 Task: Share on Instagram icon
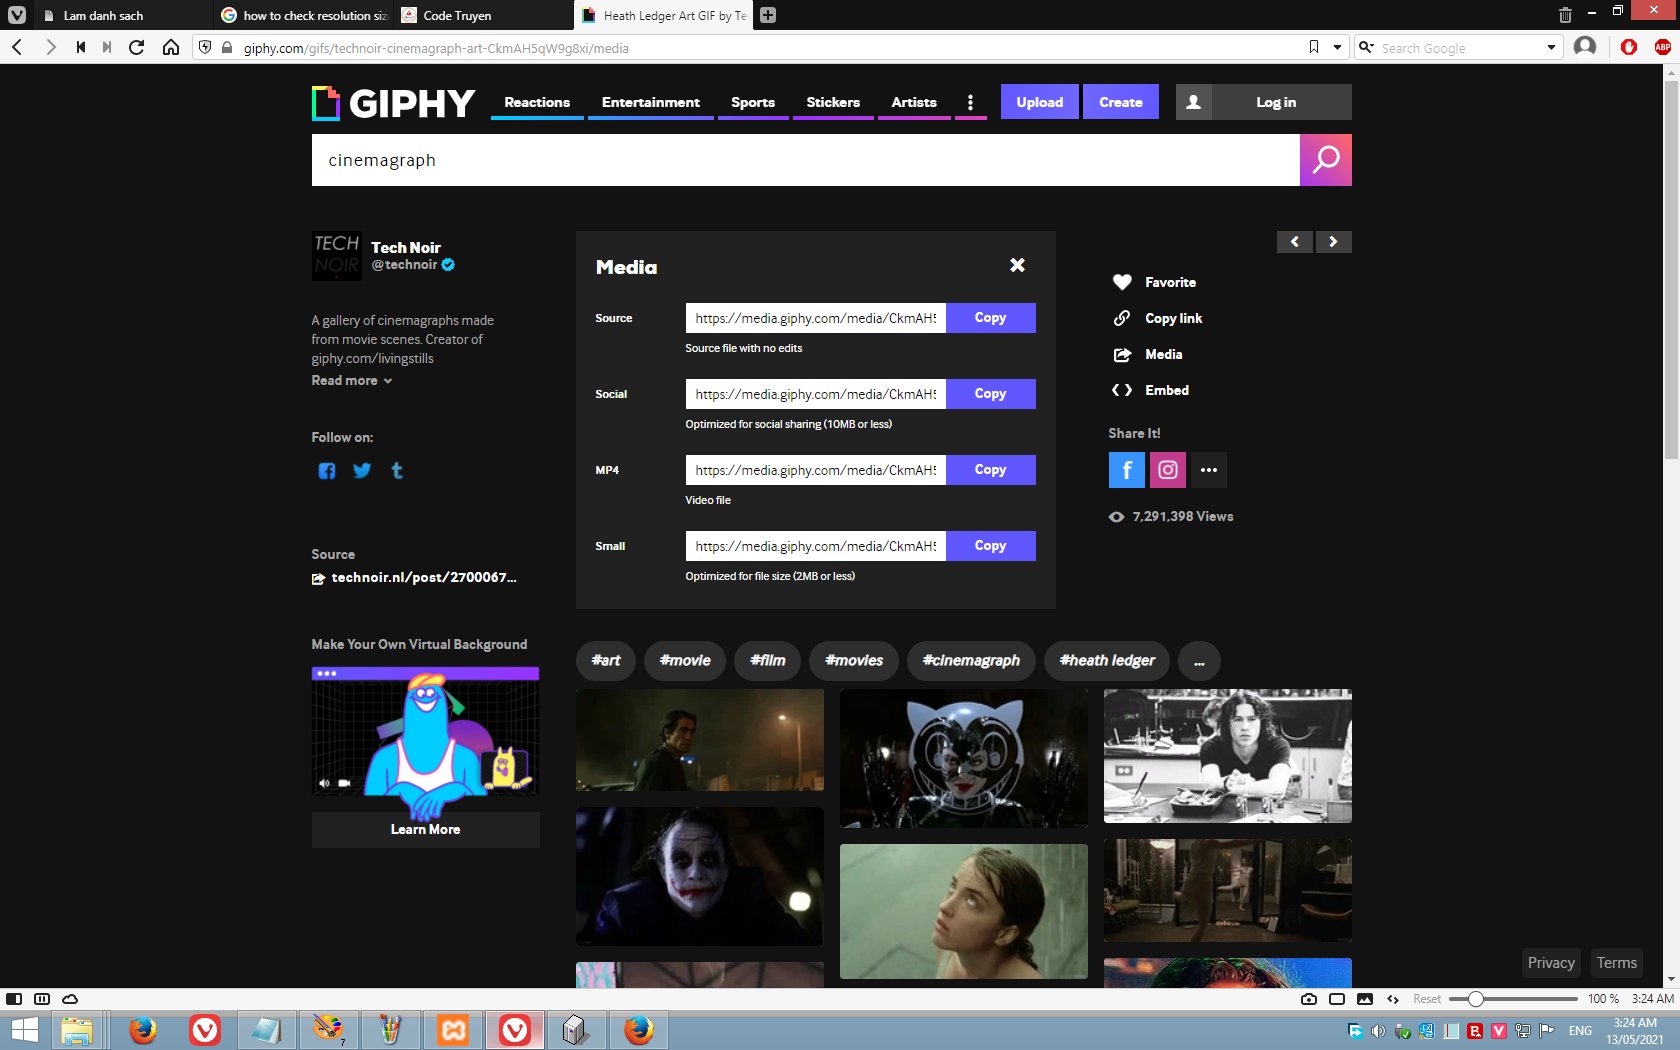(x=1168, y=470)
